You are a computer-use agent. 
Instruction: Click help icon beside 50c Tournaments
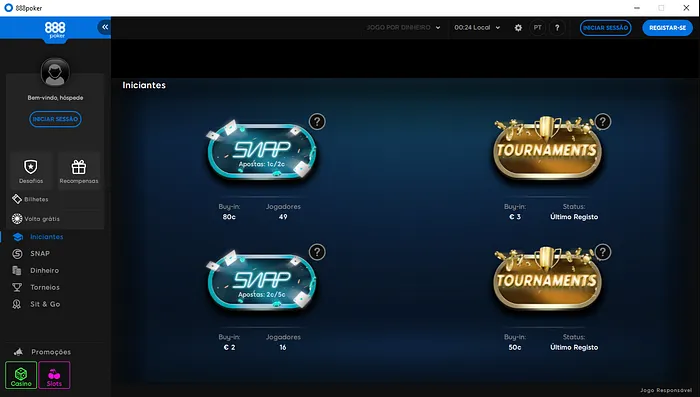pyautogui.click(x=603, y=252)
